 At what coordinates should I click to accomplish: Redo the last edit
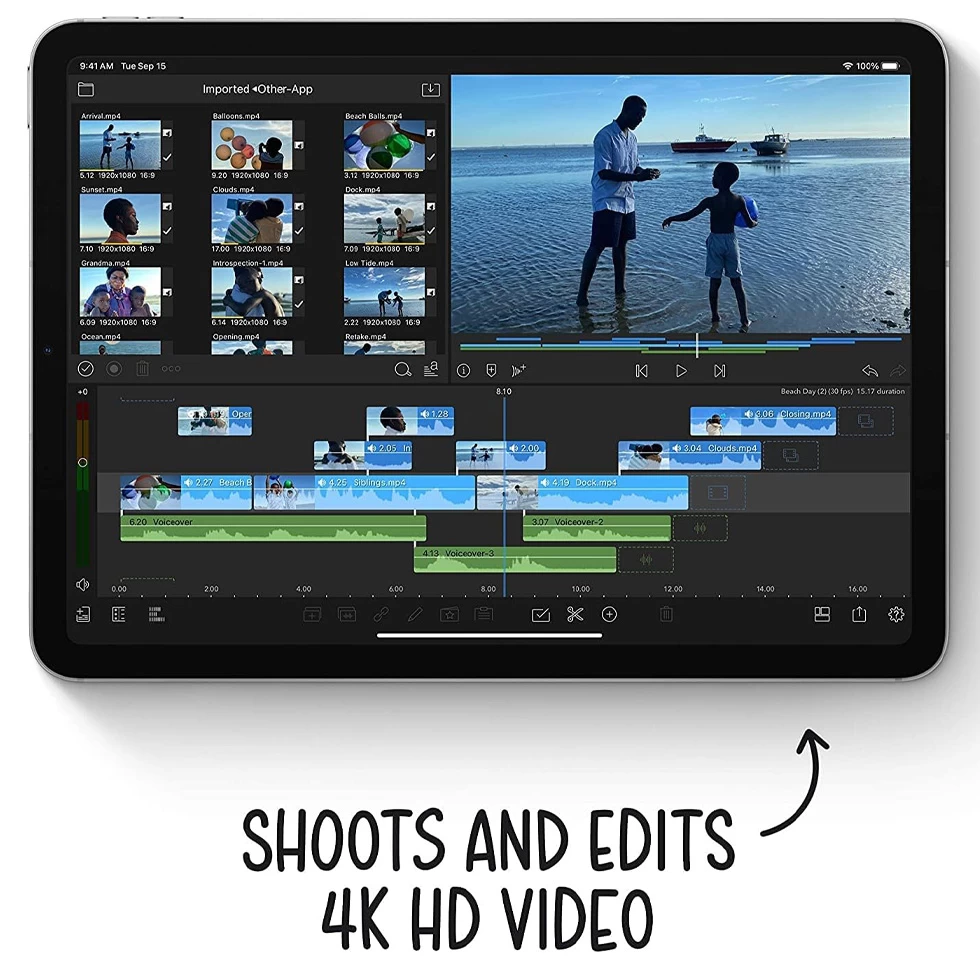coord(898,371)
